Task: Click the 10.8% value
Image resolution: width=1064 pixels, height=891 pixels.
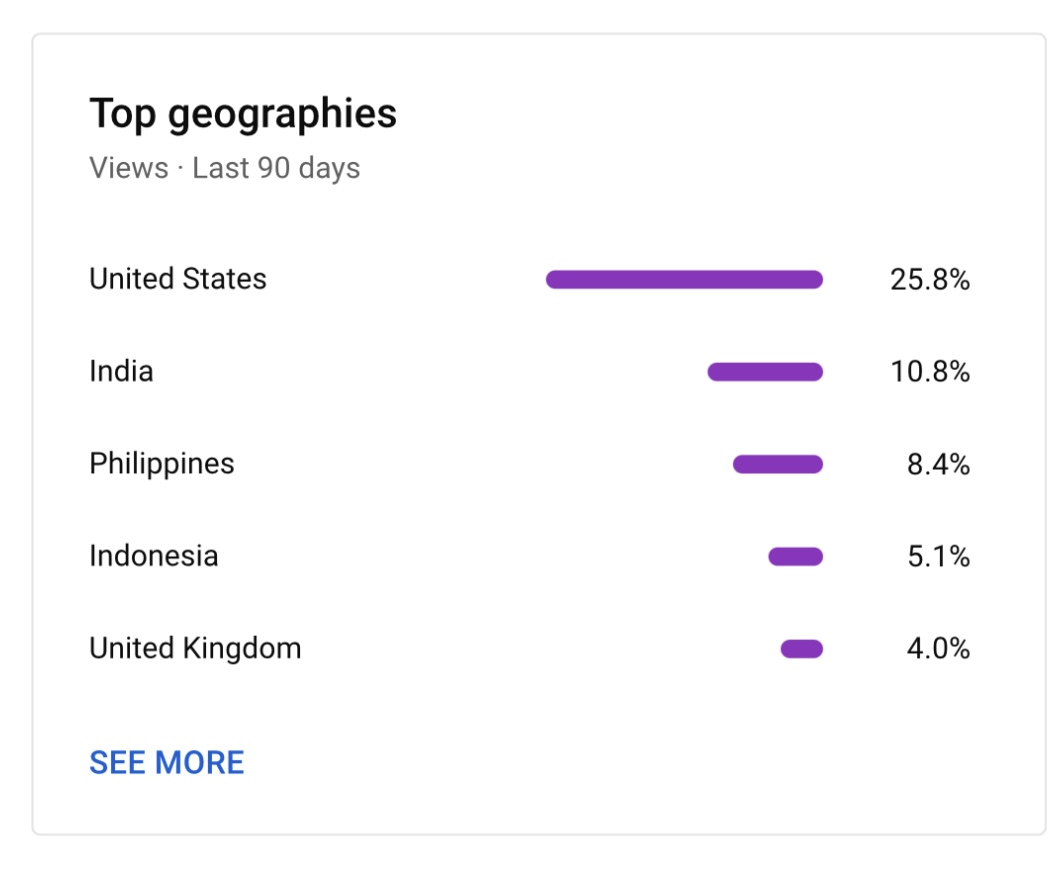Action: (x=930, y=372)
